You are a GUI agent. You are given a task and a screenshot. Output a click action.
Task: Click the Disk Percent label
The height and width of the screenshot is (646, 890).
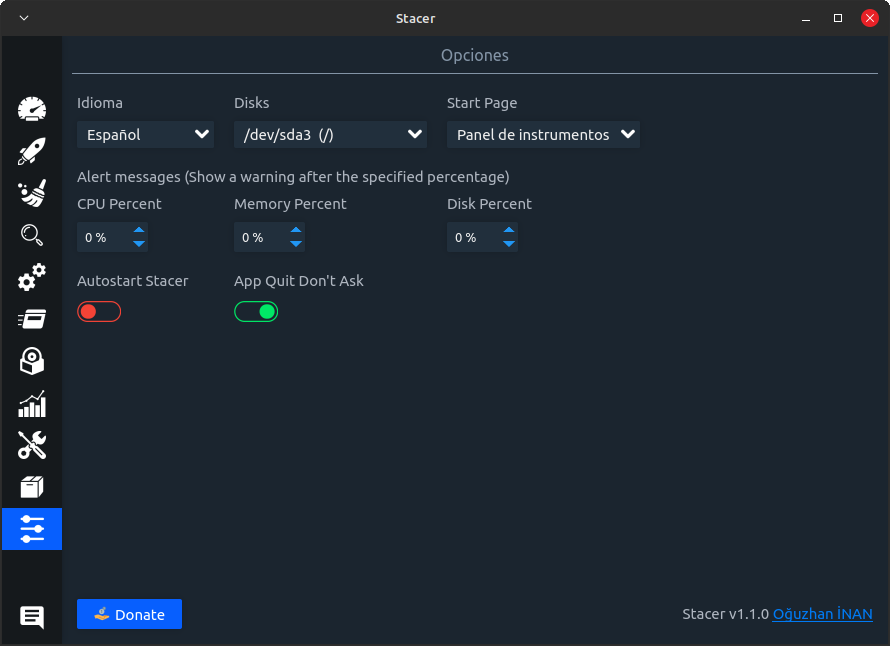pyautogui.click(x=489, y=204)
